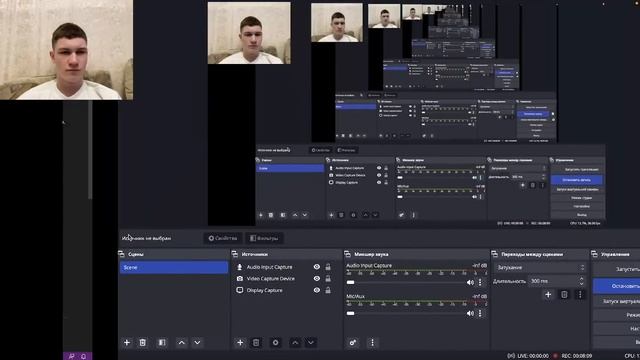This screenshot has width=640, height=360.
Task: Add a new source with the plus icon
Action: point(240,342)
